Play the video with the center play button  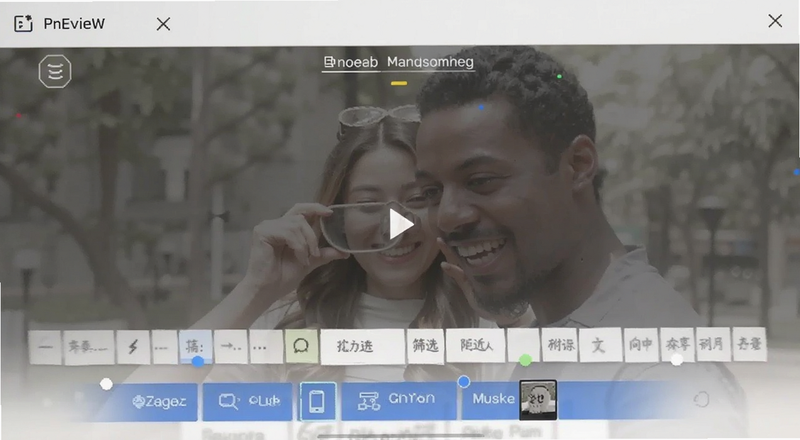tap(401, 224)
